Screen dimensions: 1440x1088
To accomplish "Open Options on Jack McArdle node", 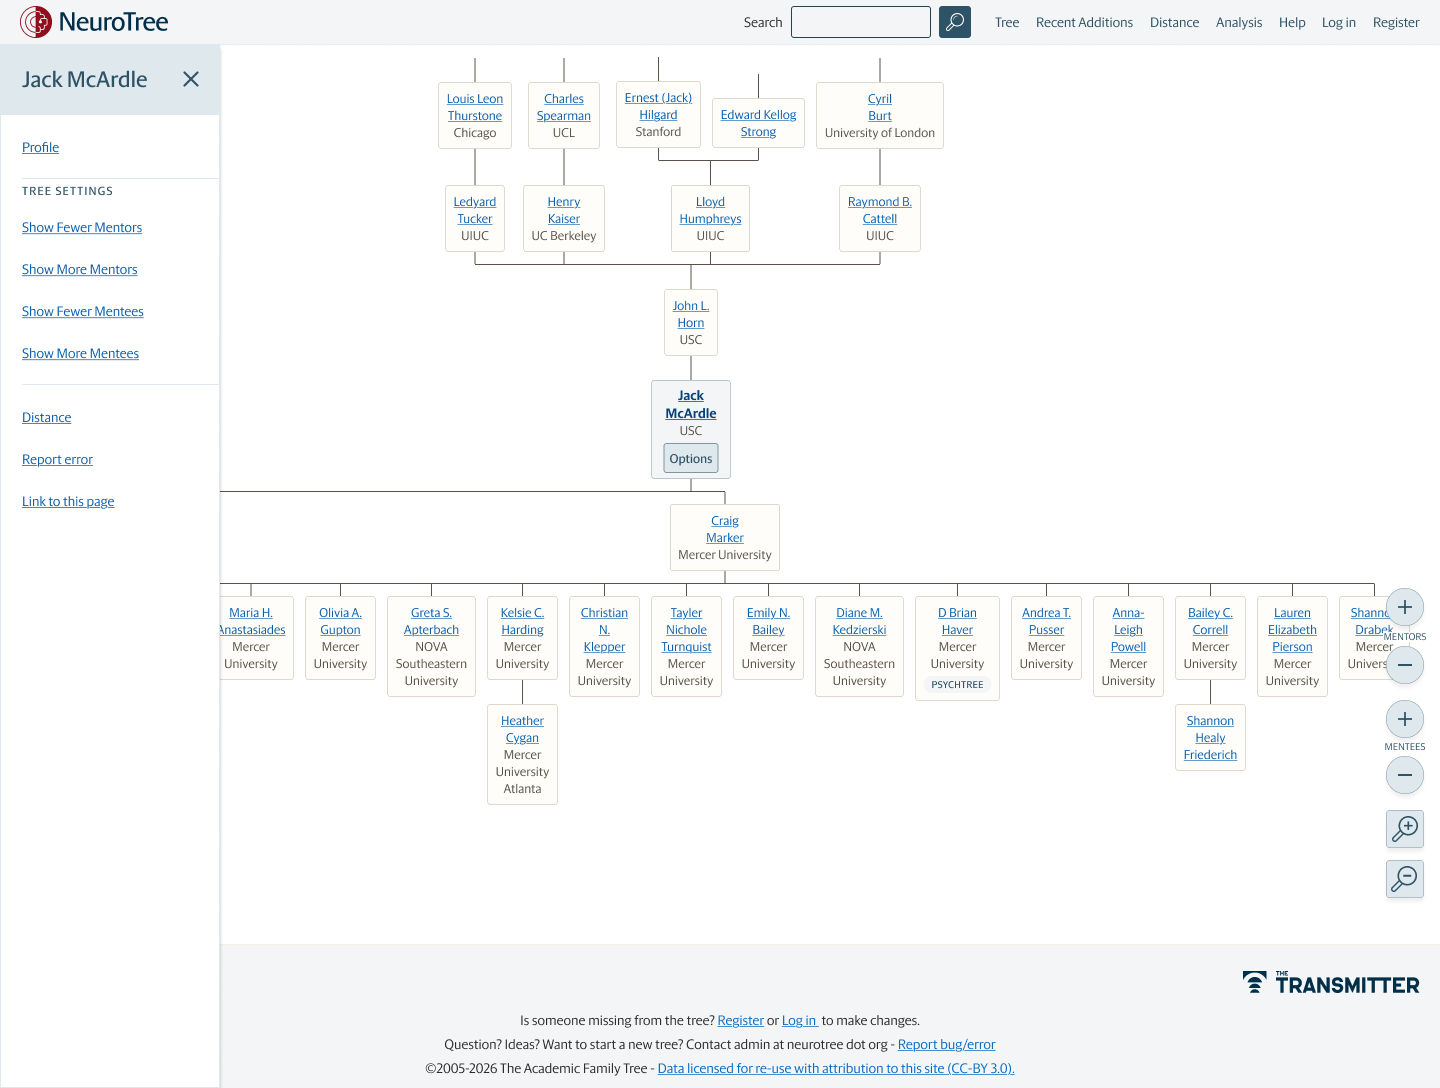I will tap(691, 458).
